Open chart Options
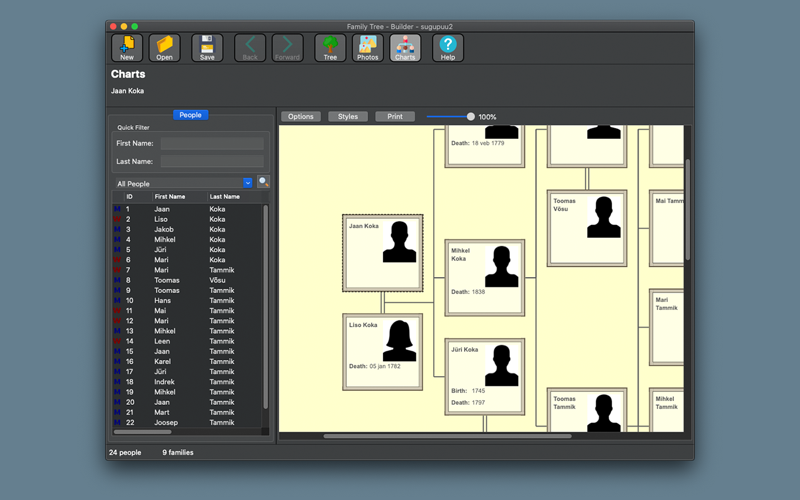The image size is (800, 500). [301, 117]
